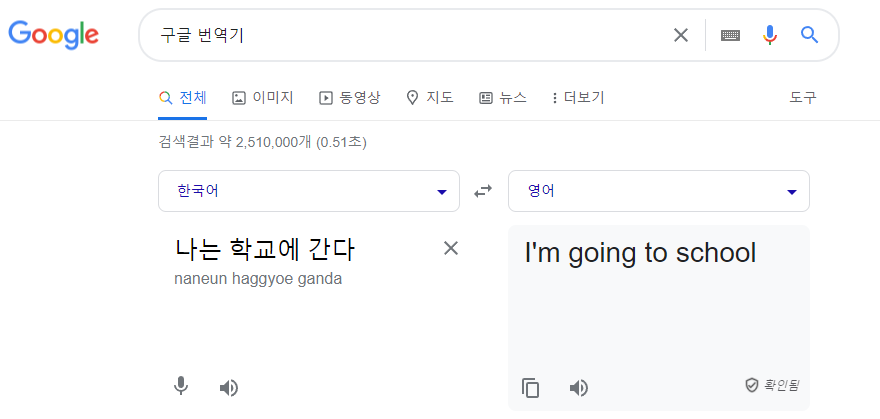
Task: Switch to the 동영상 tab
Action: 350,98
